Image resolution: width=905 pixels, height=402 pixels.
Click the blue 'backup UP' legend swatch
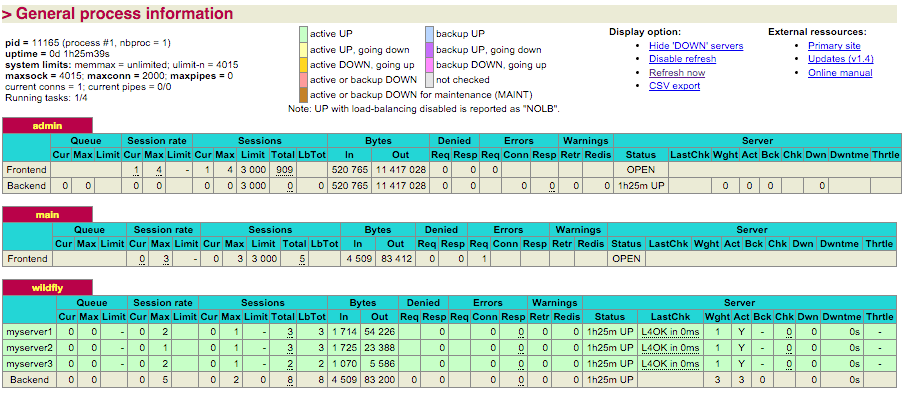coord(429,34)
